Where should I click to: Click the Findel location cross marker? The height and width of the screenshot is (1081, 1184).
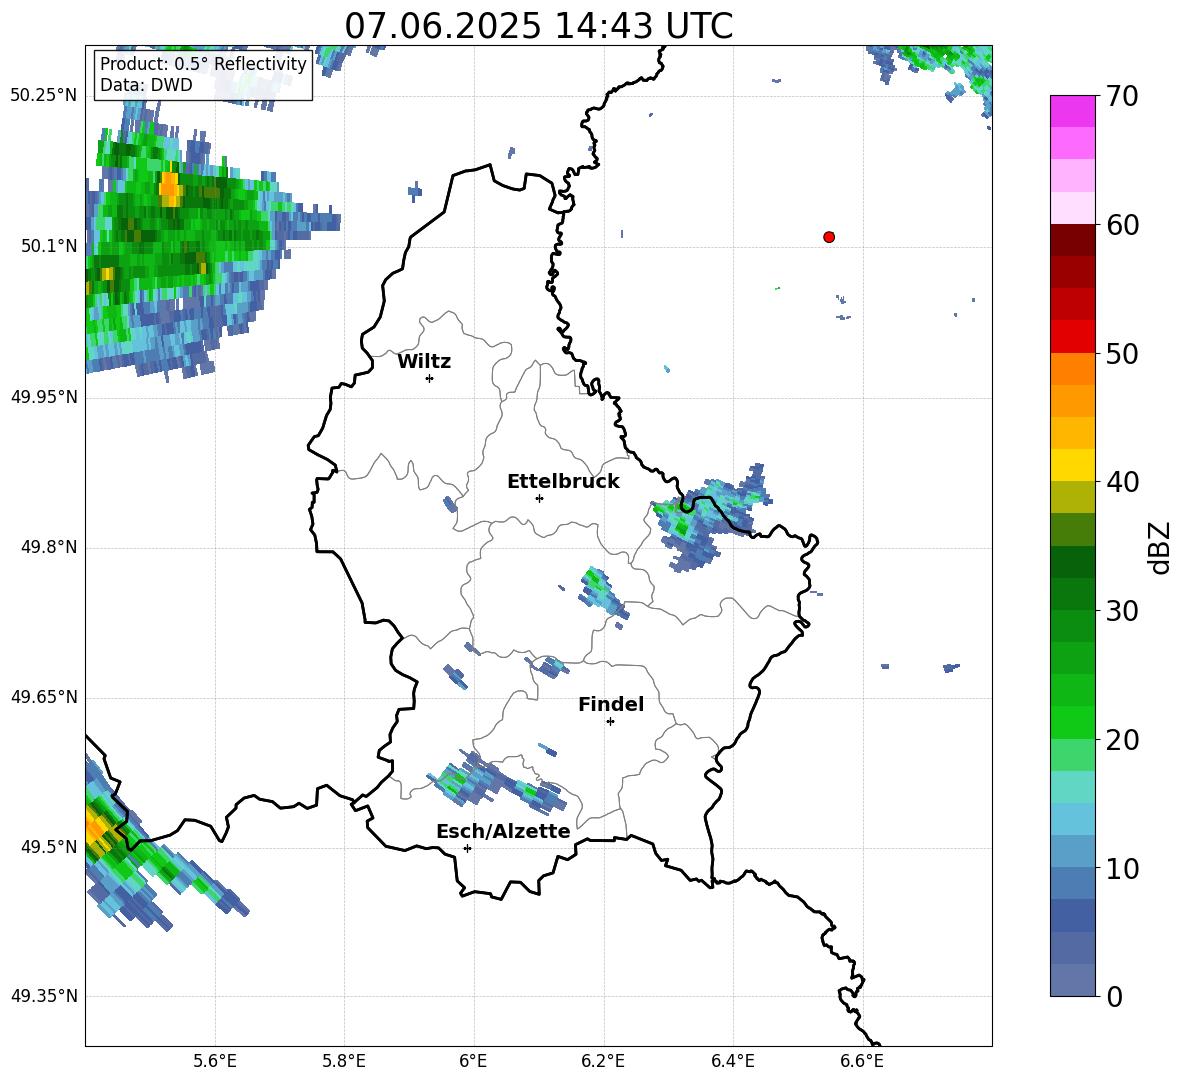click(610, 722)
